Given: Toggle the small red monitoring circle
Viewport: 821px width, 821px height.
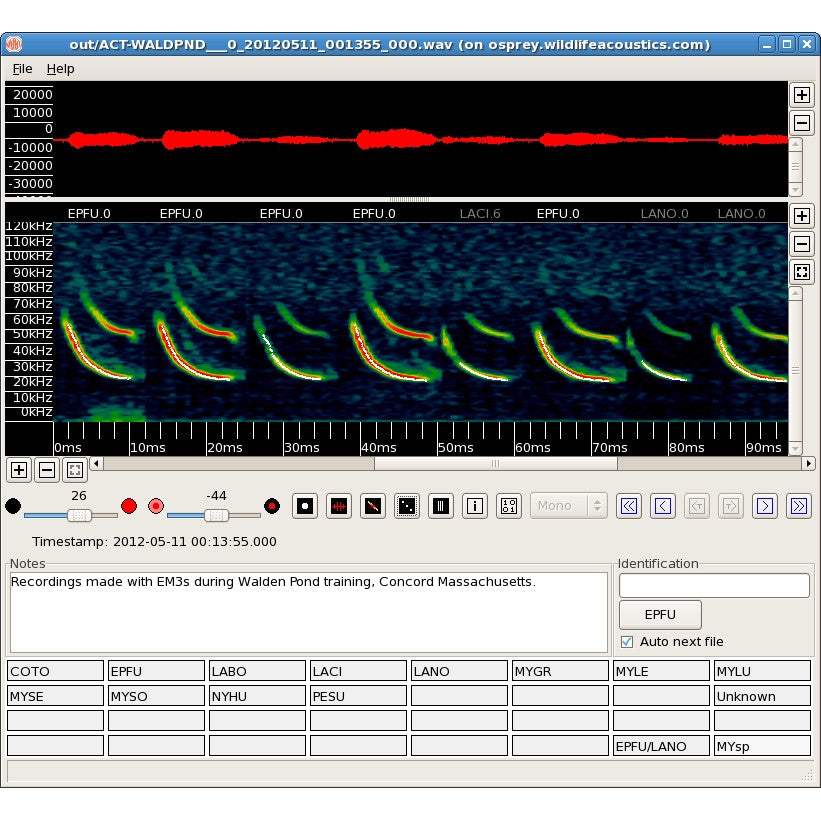Looking at the screenshot, I should 156,507.
